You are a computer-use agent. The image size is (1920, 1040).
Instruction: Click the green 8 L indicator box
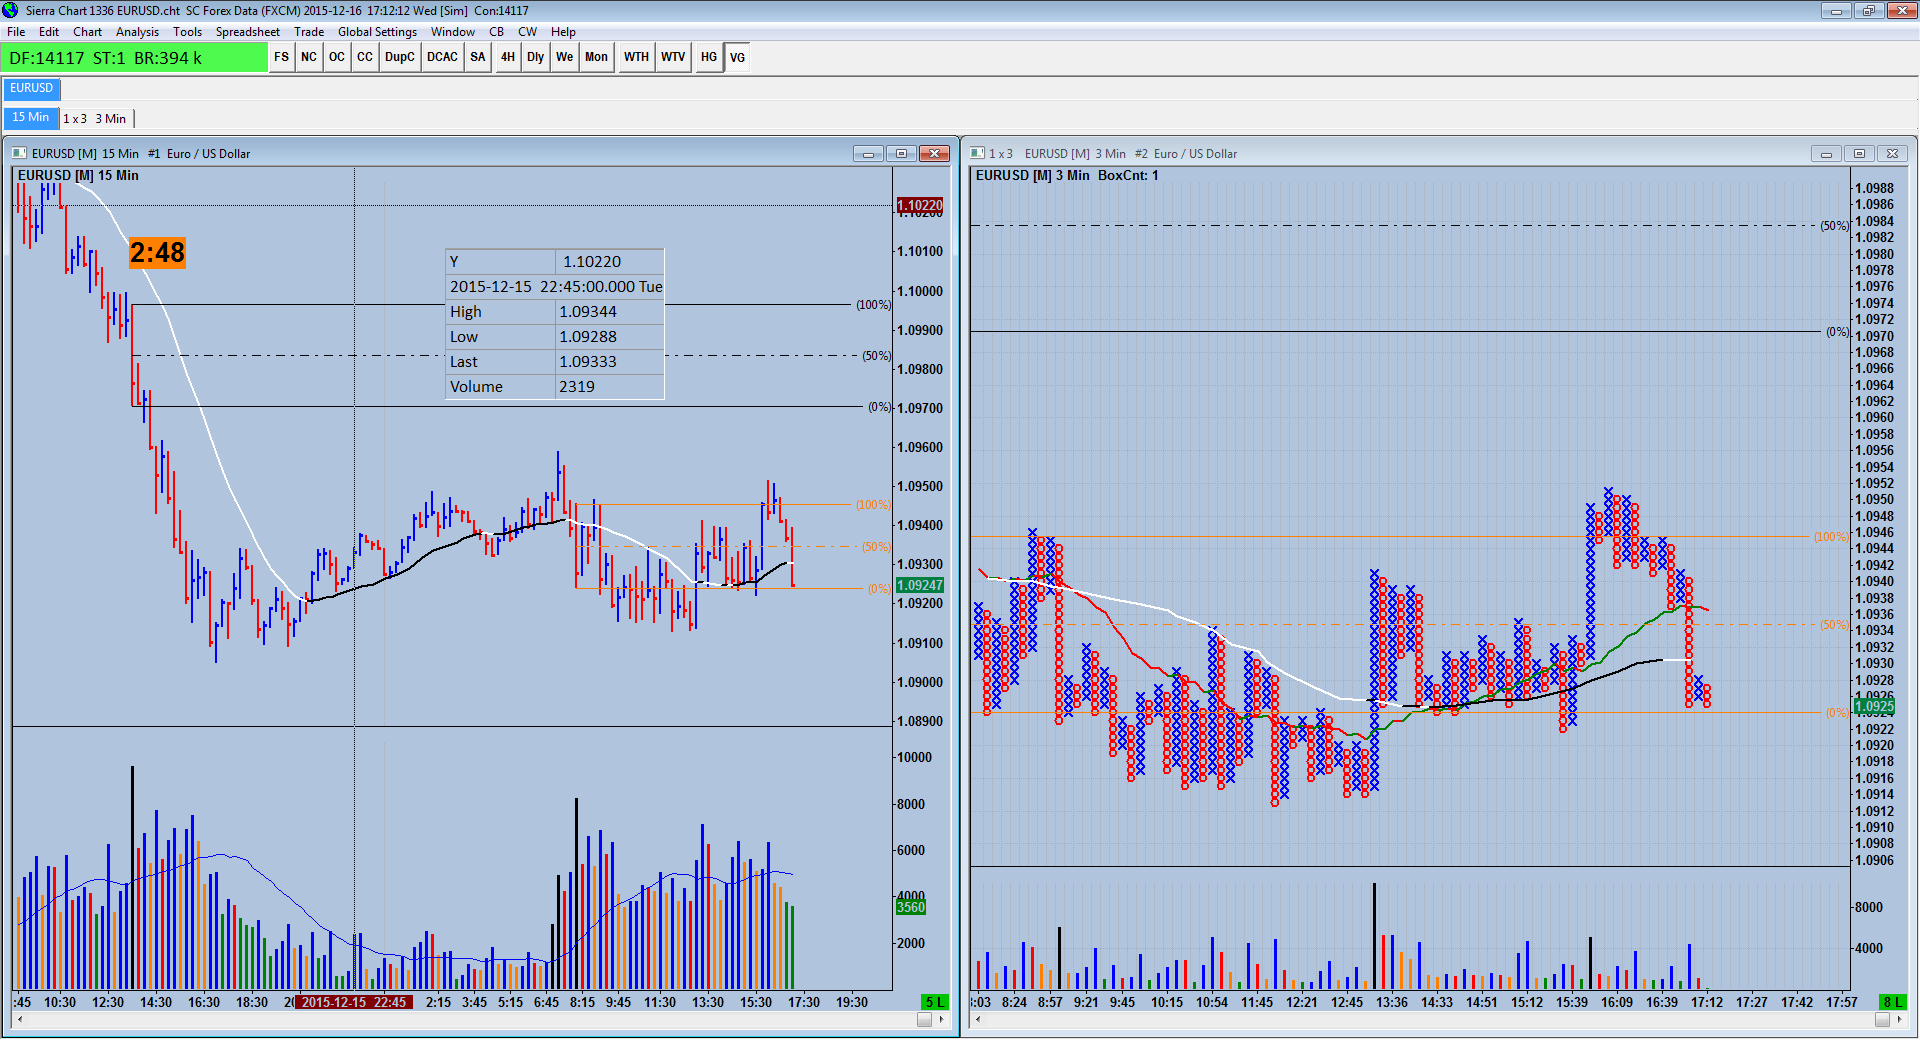1893,1002
